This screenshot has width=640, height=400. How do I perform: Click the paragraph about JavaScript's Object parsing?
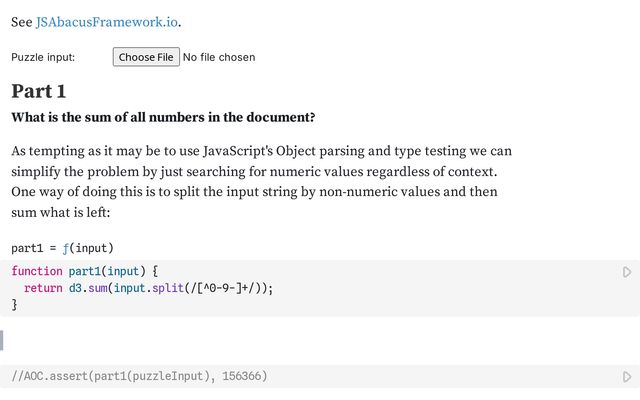coord(260,182)
